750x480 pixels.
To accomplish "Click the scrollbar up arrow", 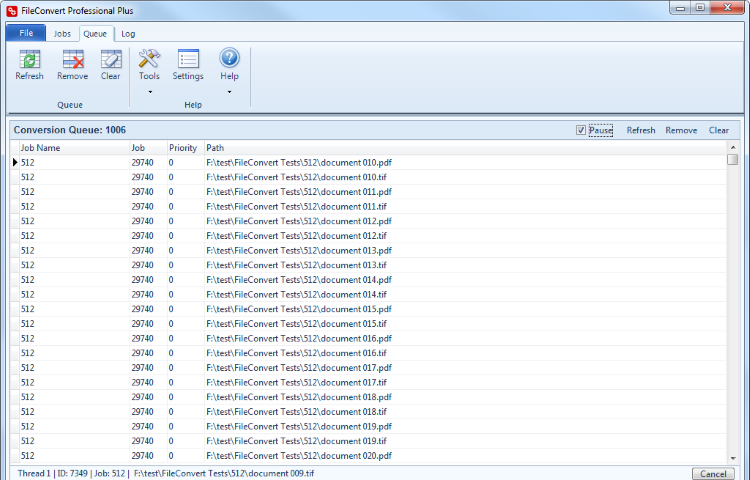I will (x=733, y=147).
